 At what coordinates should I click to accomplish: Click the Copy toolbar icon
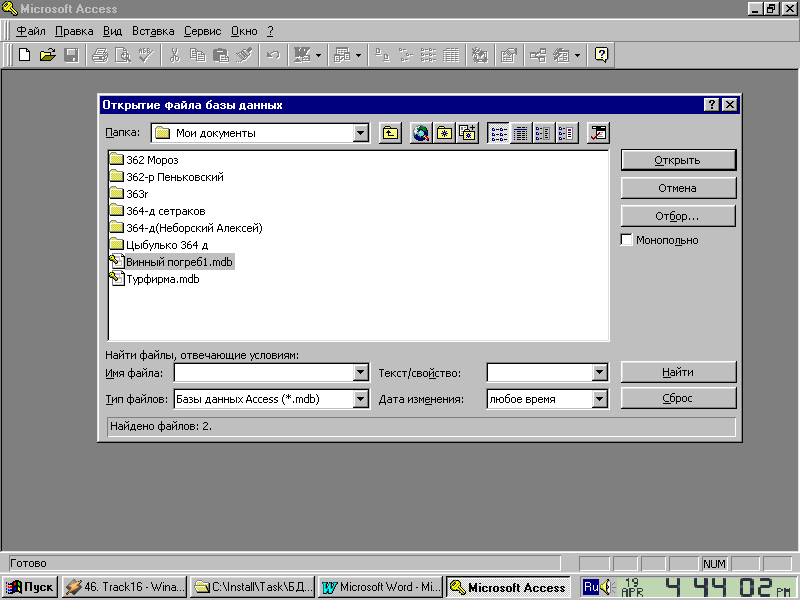(x=197, y=55)
